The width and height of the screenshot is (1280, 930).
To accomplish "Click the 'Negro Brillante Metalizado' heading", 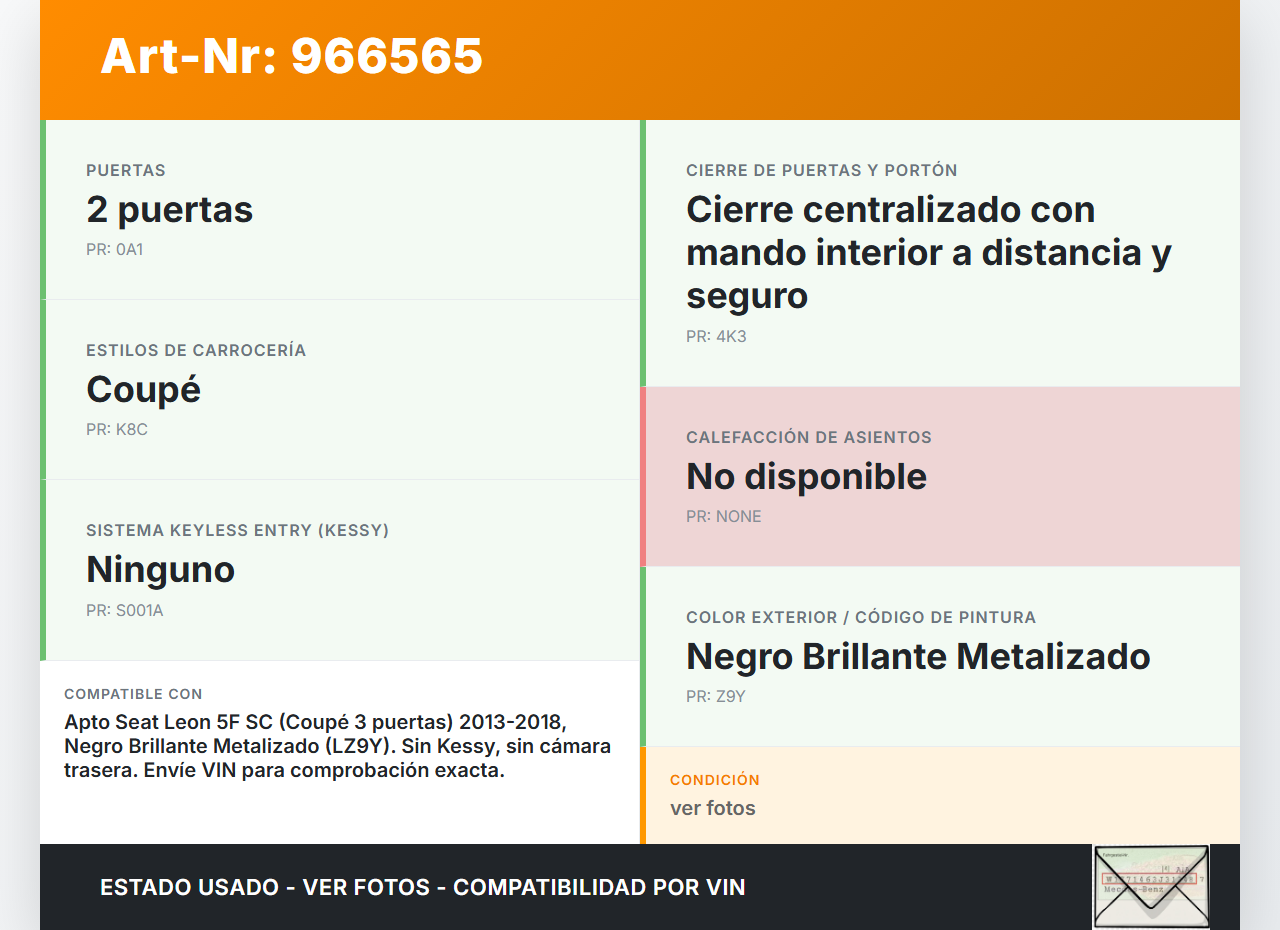I will pos(918,656).
